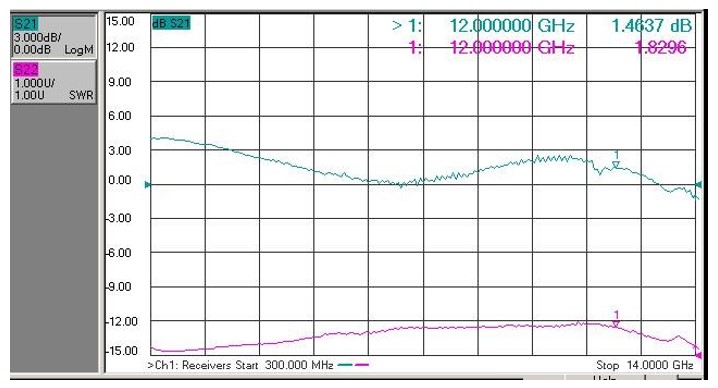Click the 'Start 300.000 MHz' label

(x=284, y=365)
